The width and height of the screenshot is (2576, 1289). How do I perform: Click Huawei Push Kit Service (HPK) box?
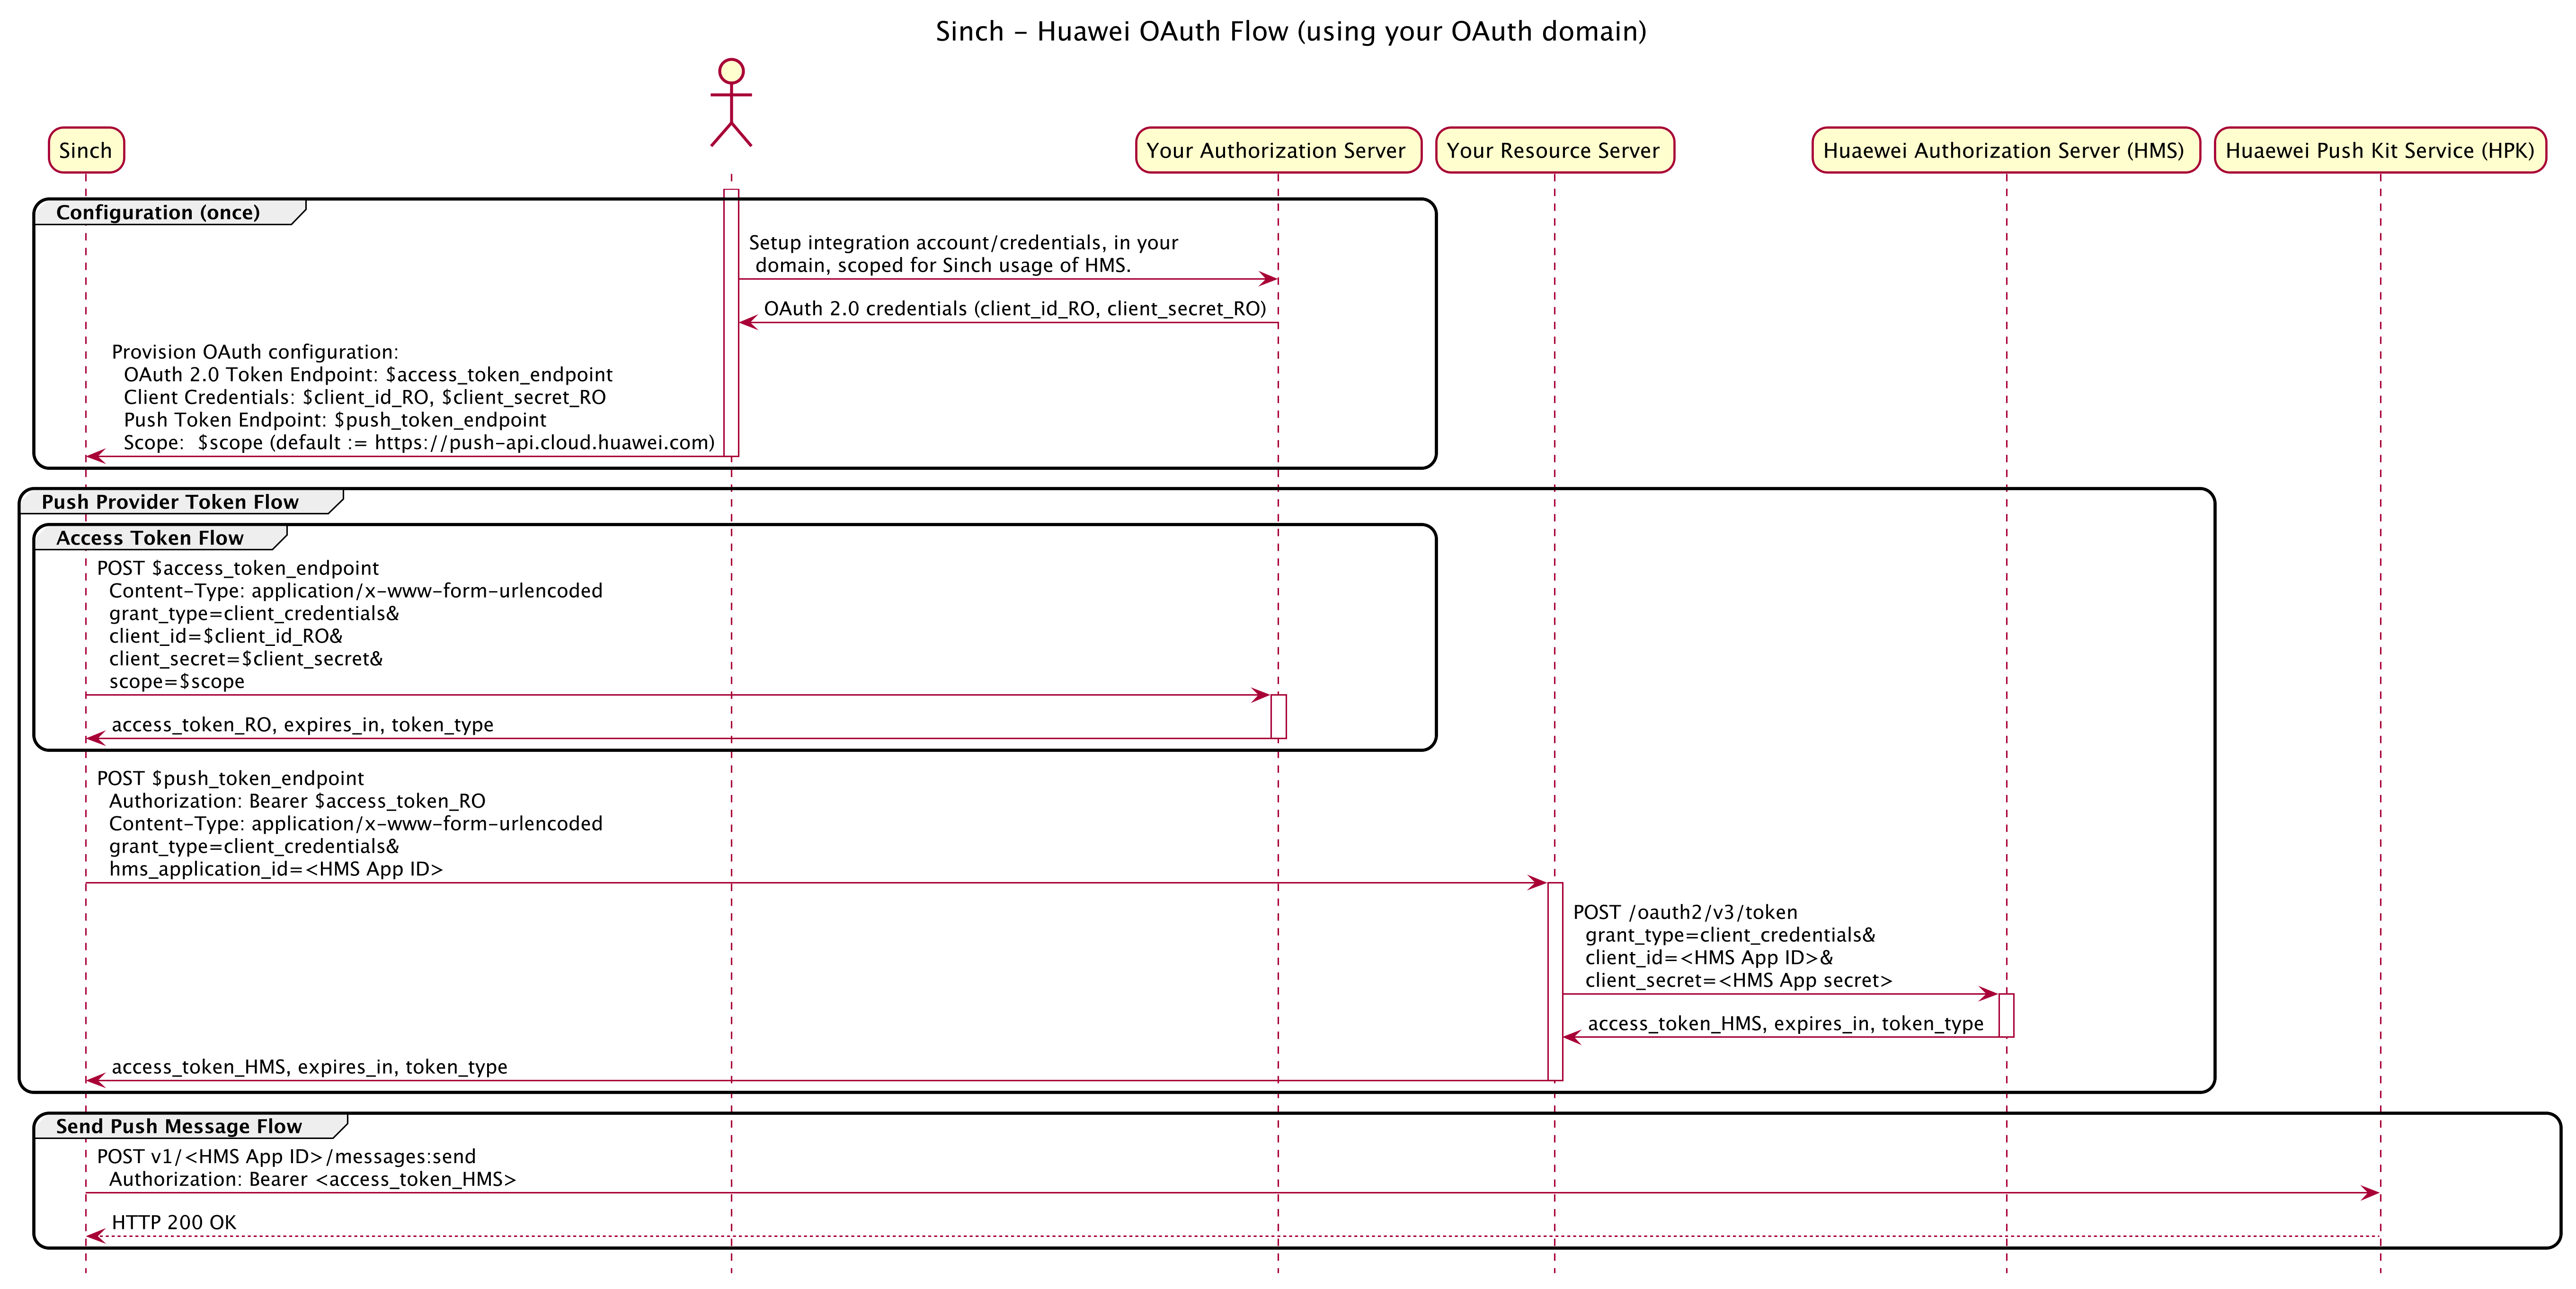pos(2379,150)
